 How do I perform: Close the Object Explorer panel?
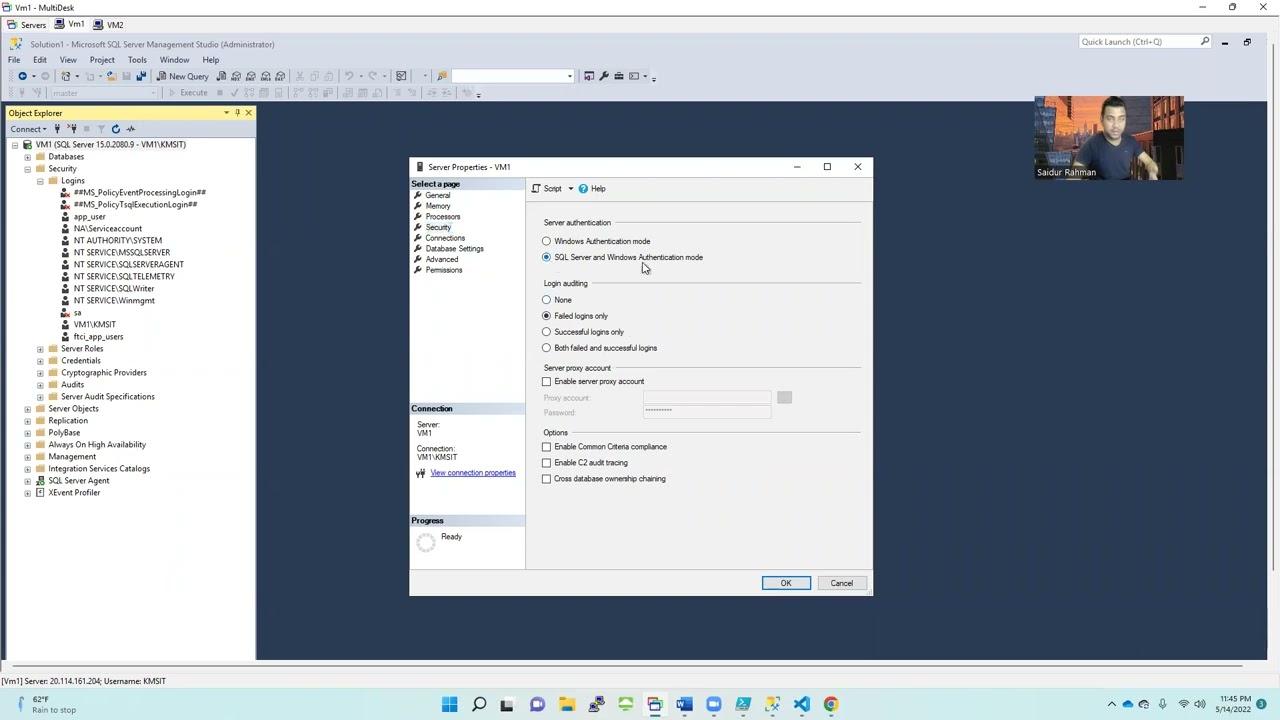[248, 113]
